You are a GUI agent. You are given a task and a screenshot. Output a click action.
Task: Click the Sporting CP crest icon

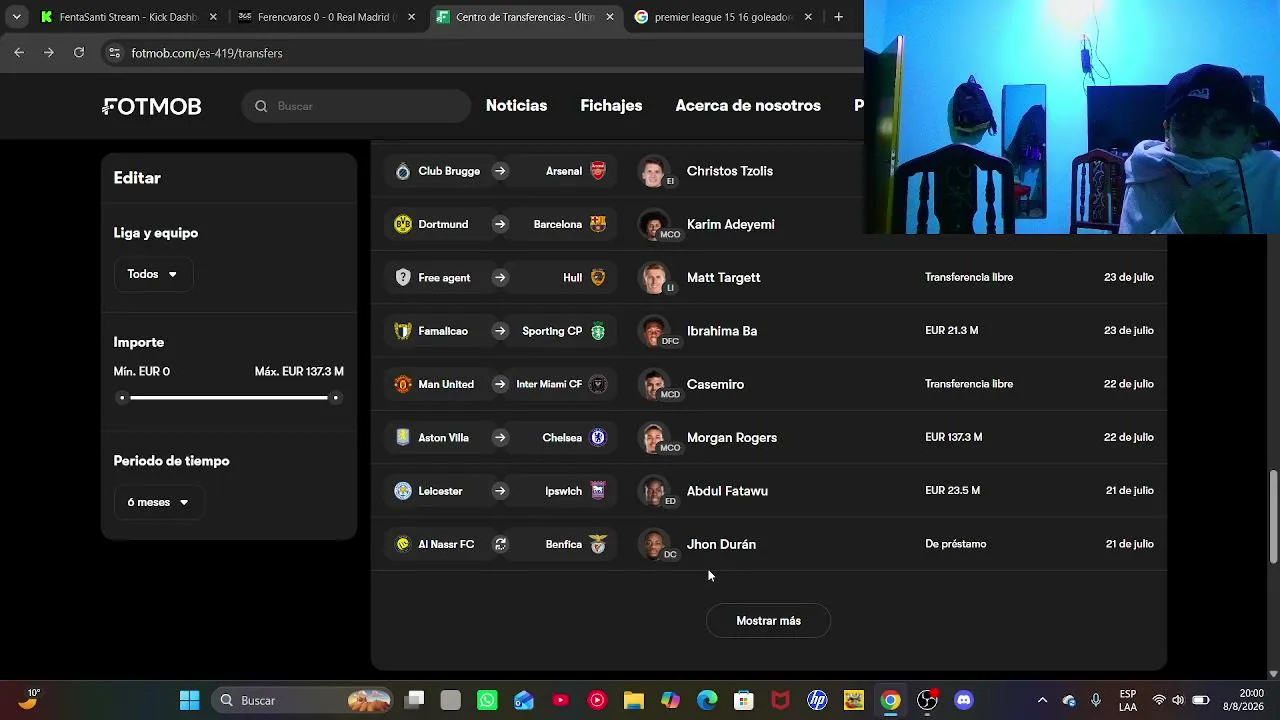(x=598, y=331)
